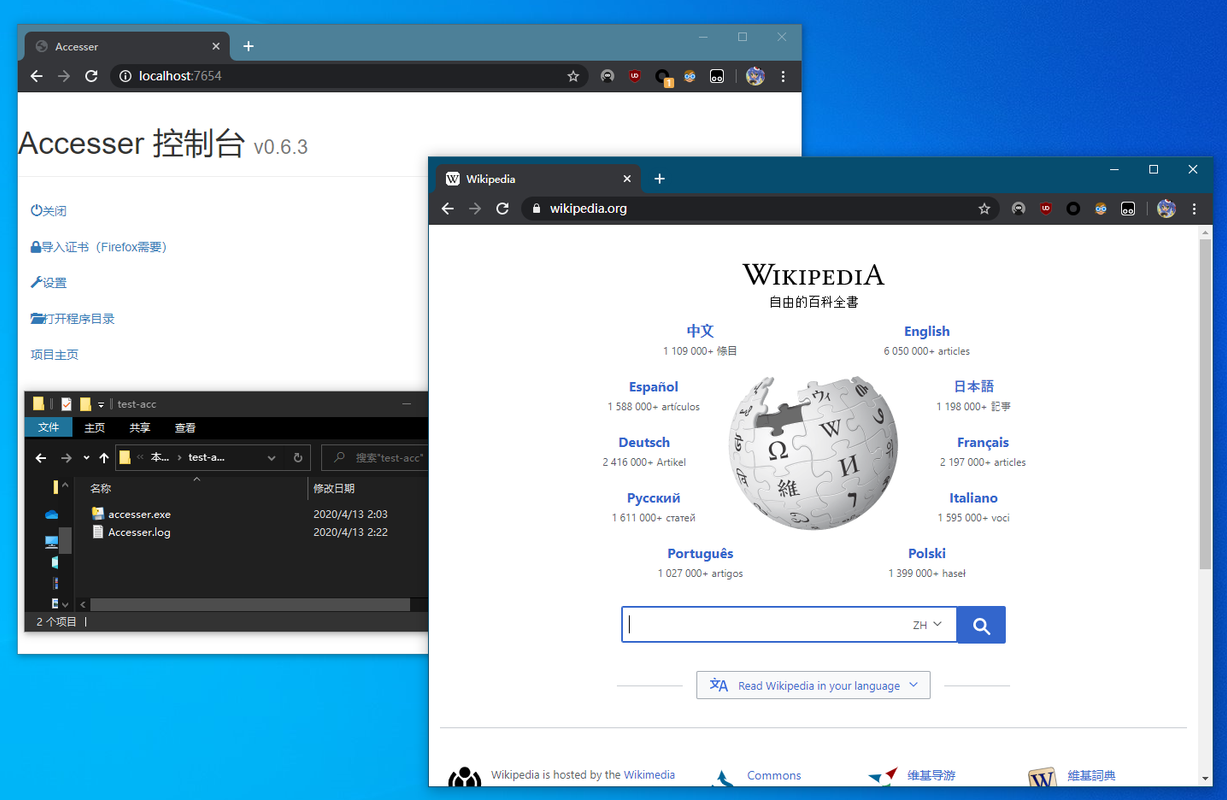The height and width of the screenshot is (800, 1227).
Task: Open Chrome menu in the Accesser window
Action: tap(783, 76)
